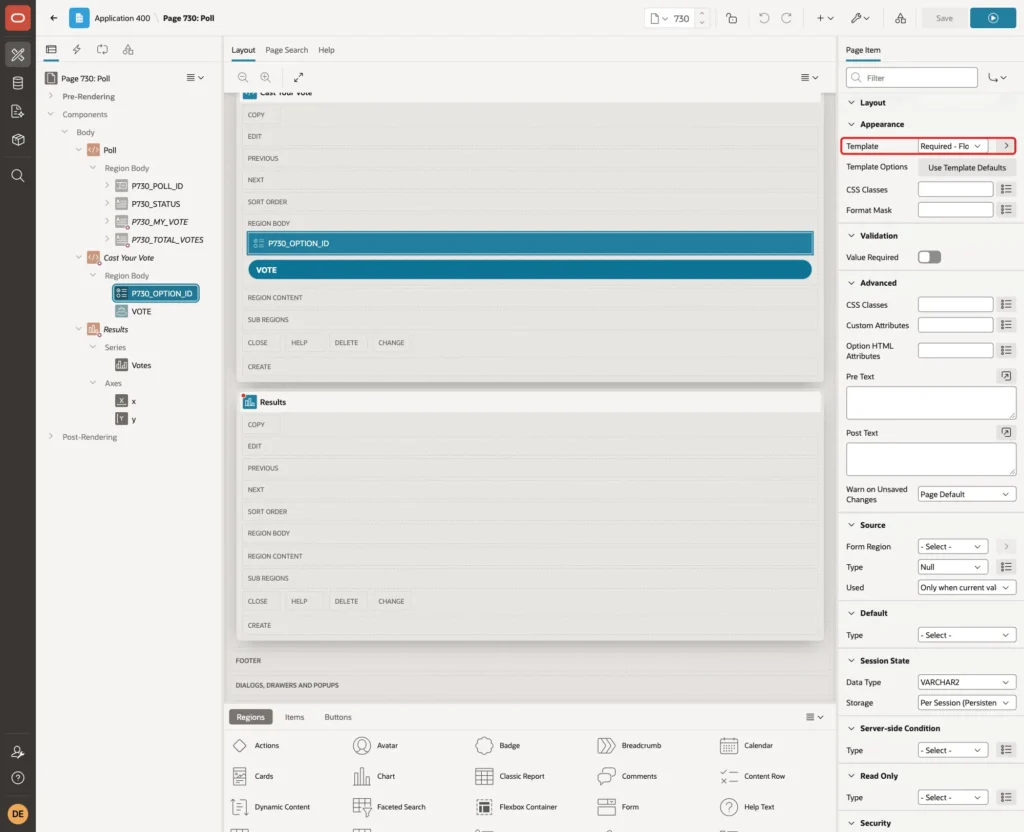Viewport: 1024px width, 832px height.
Task: Open the SQL Workshop sidebar icon
Action: pos(18,83)
